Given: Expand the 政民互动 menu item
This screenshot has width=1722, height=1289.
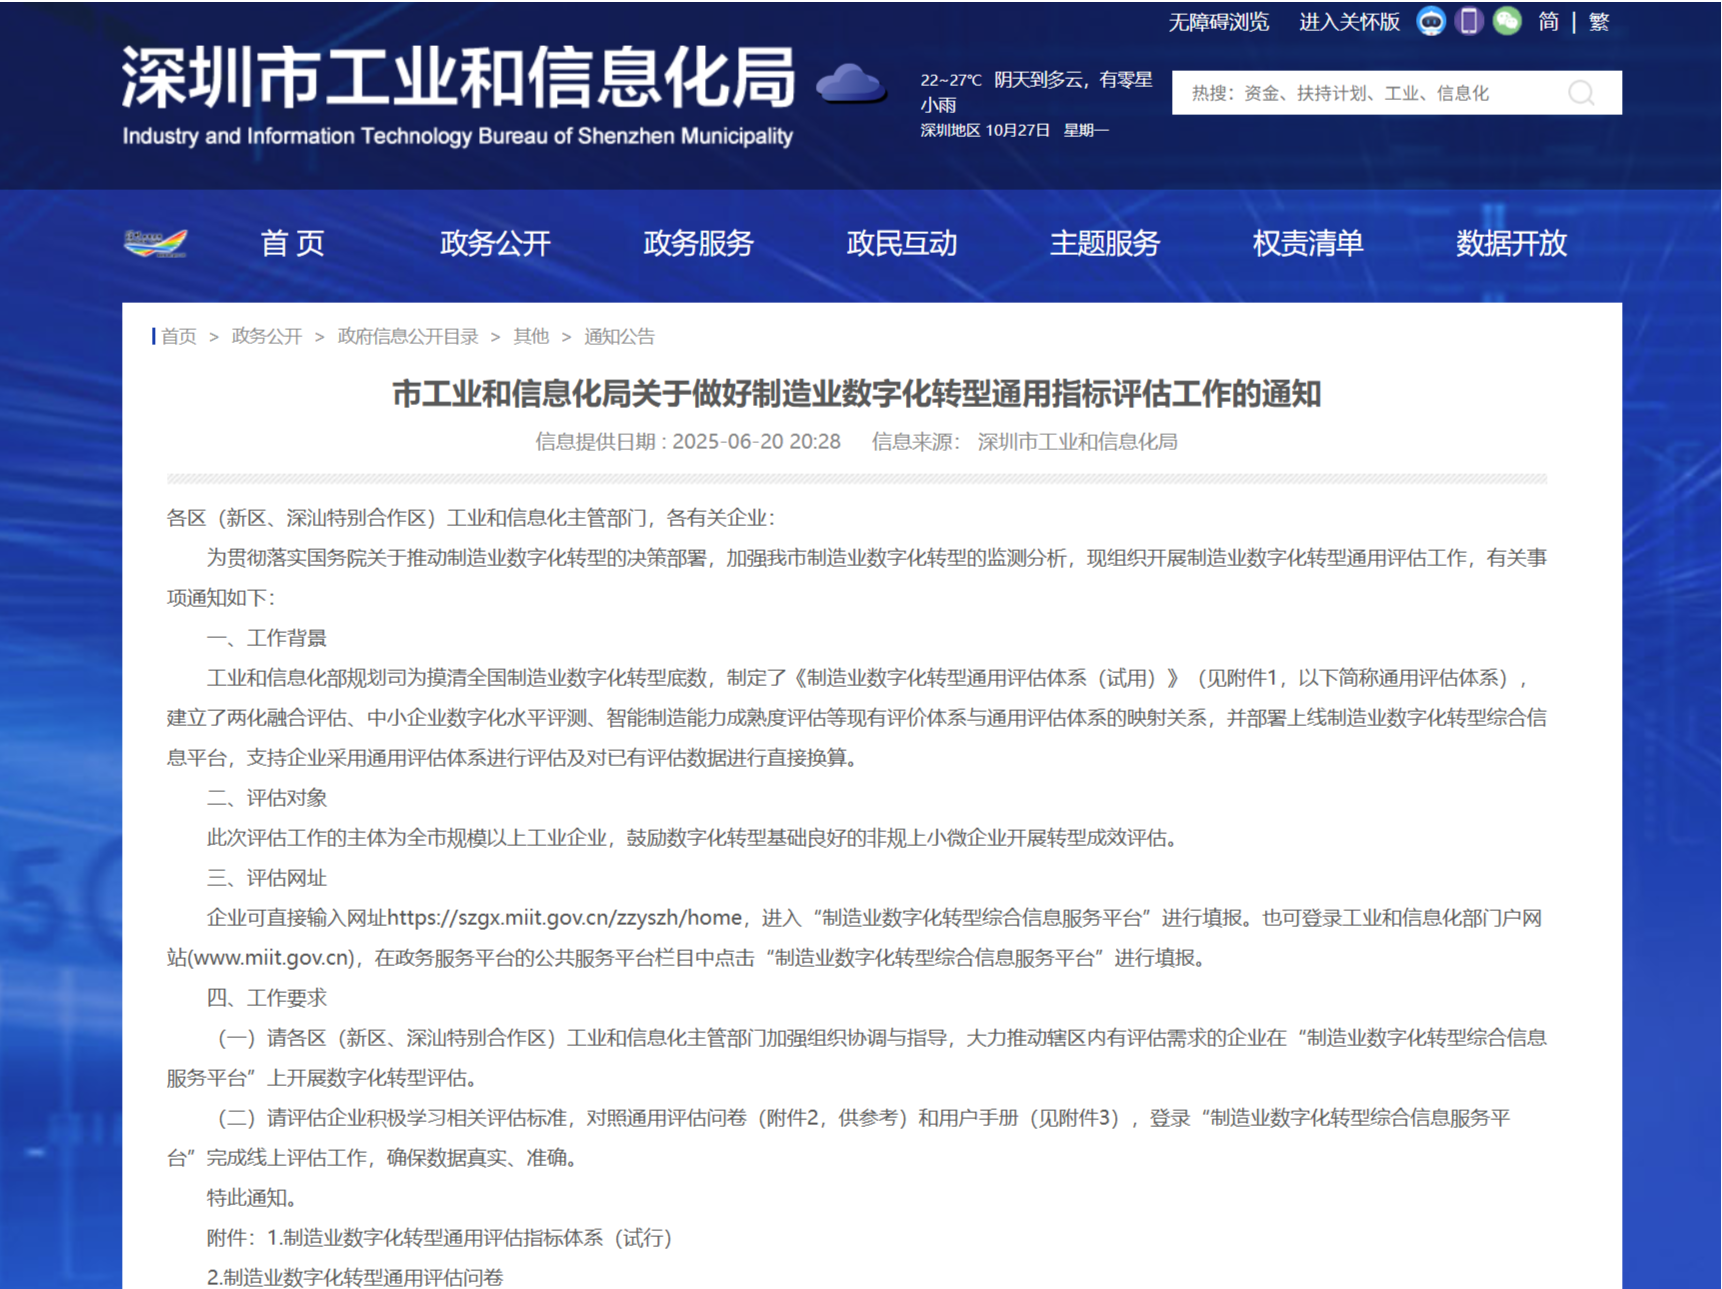Looking at the screenshot, I should [x=901, y=244].
